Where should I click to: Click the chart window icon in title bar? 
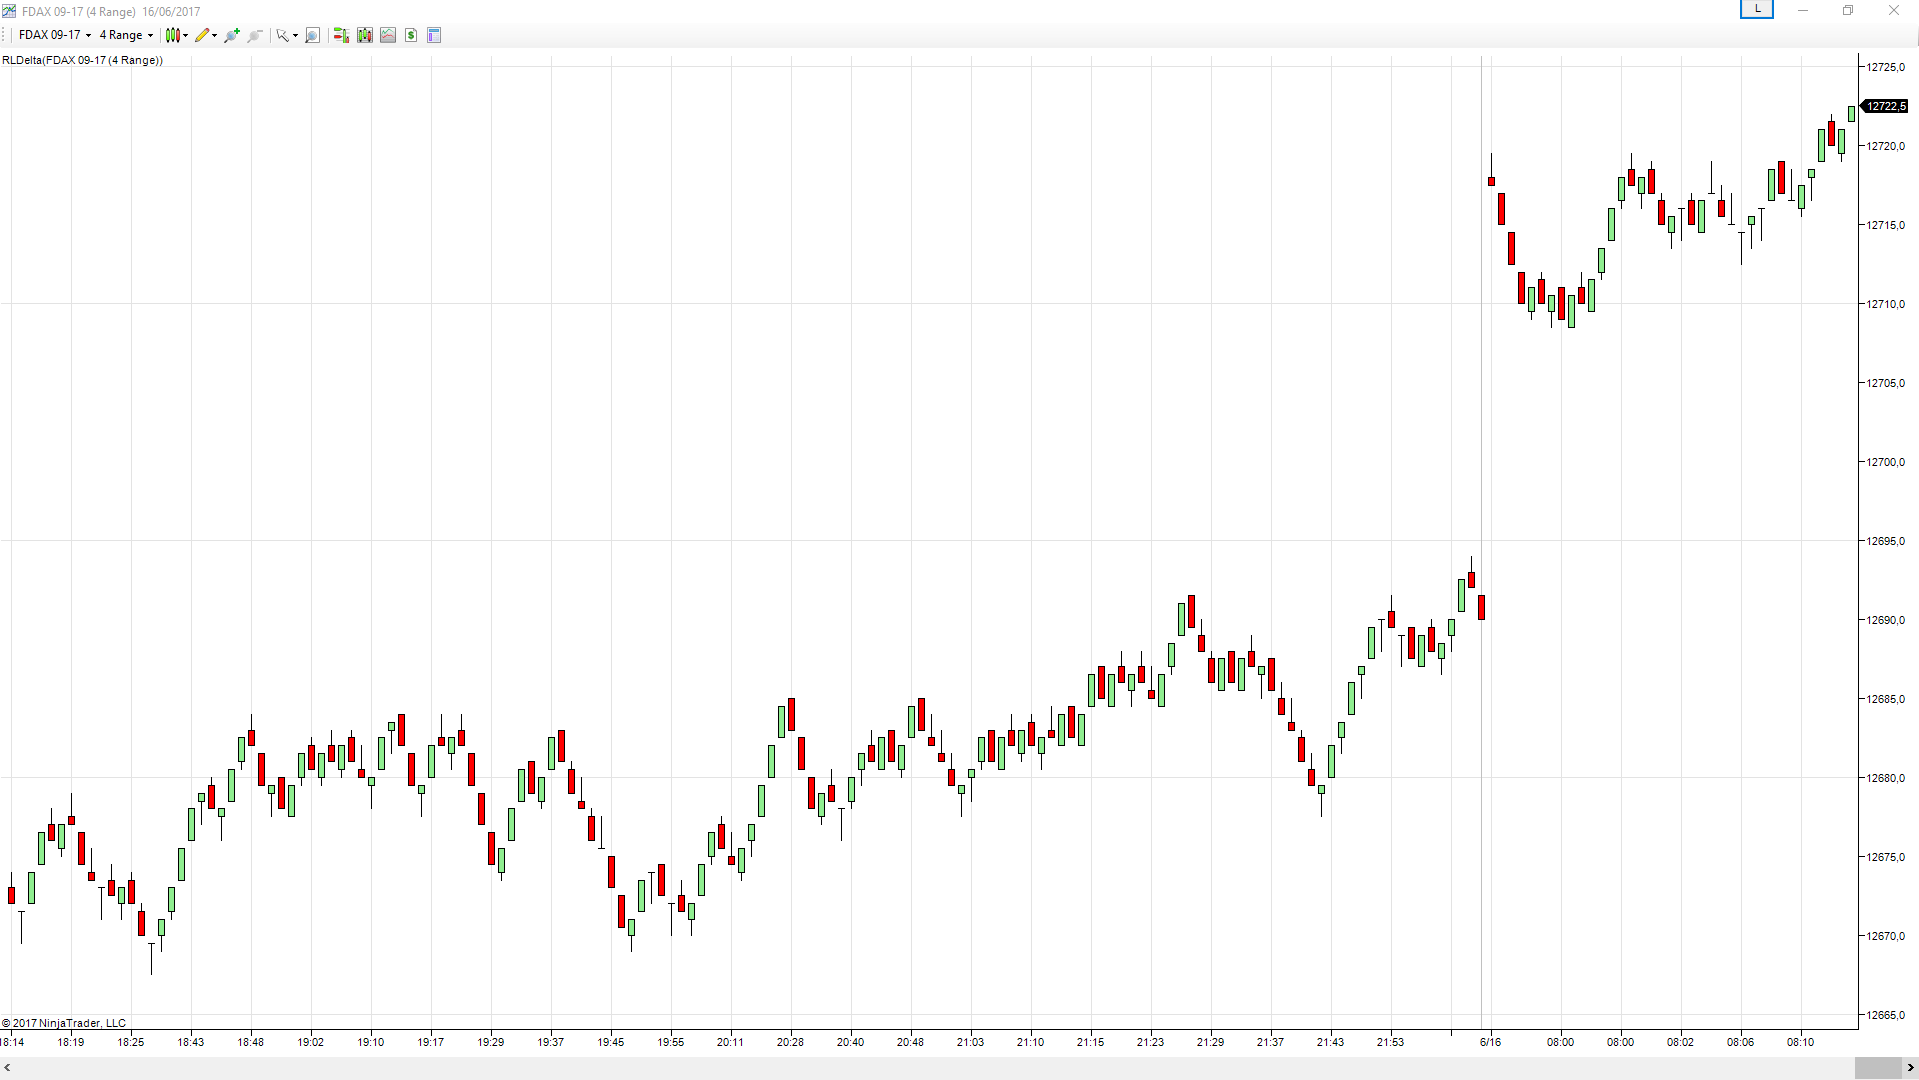coord(9,11)
